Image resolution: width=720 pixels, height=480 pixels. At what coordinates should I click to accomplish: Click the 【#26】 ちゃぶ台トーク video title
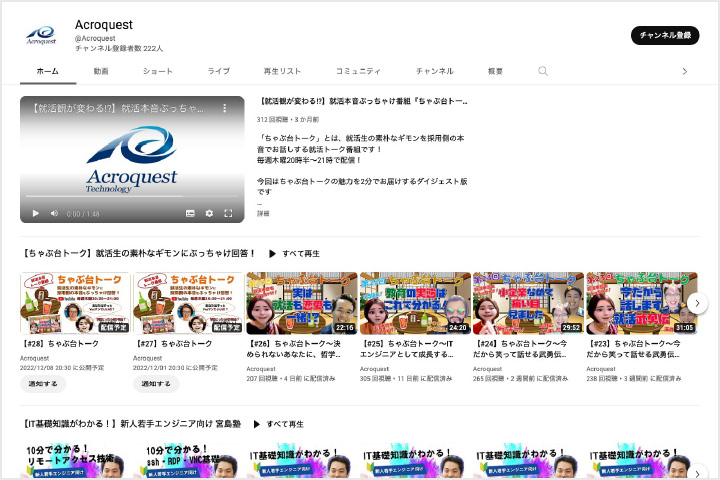pos(294,349)
